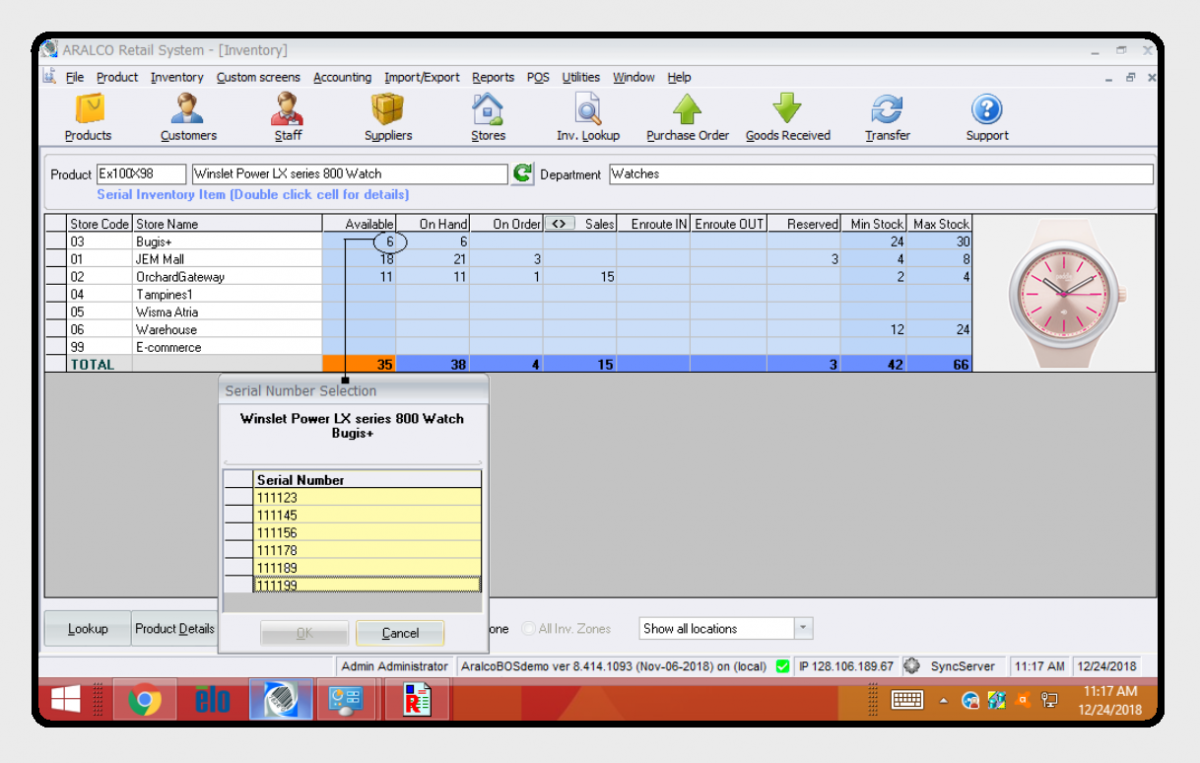
Task: Click the SyncServer gear icon in status bar
Action: point(911,666)
